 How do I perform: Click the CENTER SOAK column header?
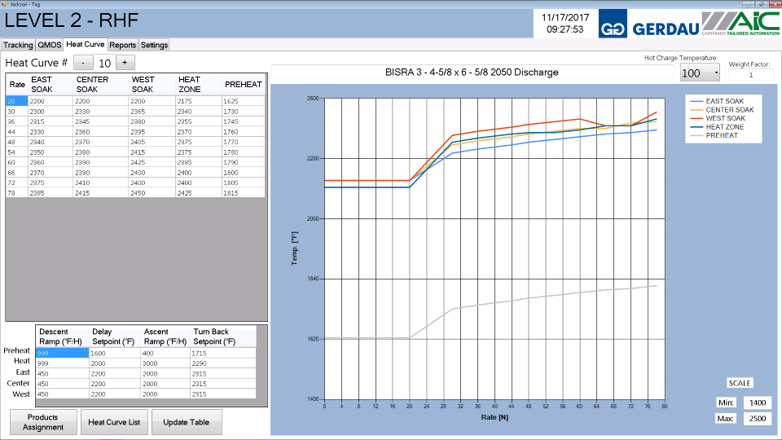pyautogui.click(x=101, y=84)
